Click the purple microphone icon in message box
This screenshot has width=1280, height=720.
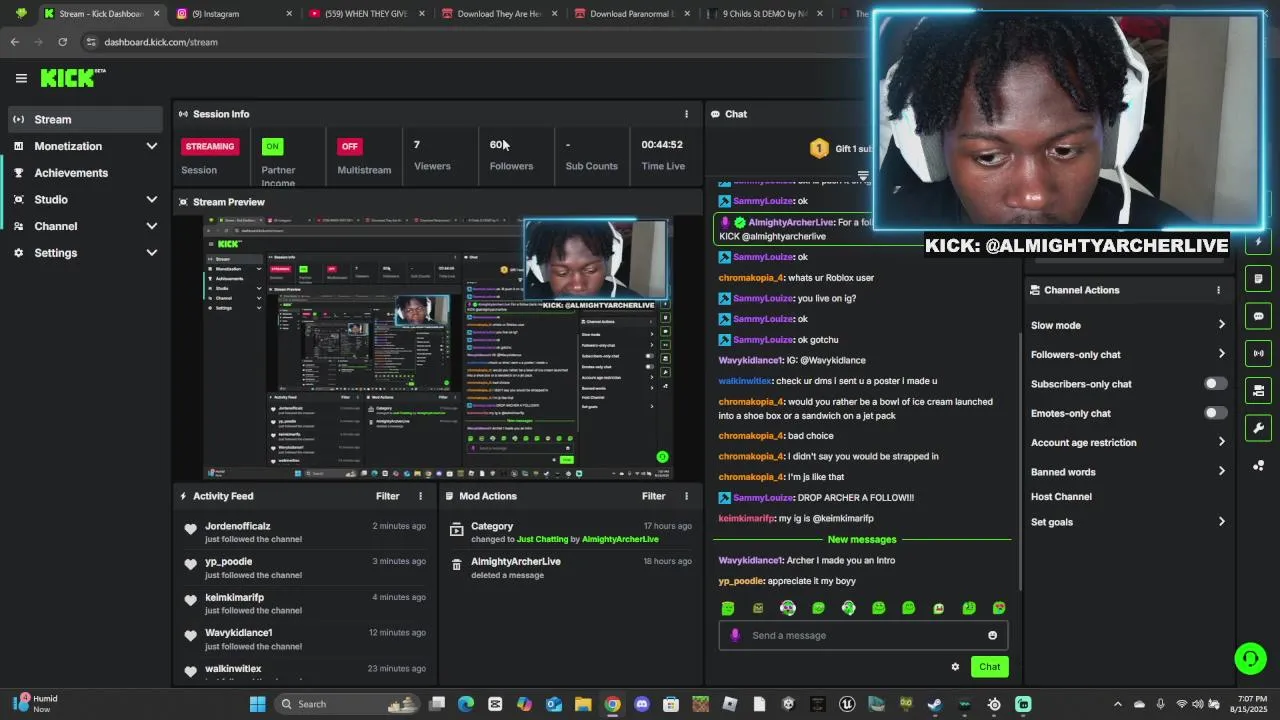[735, 635]
